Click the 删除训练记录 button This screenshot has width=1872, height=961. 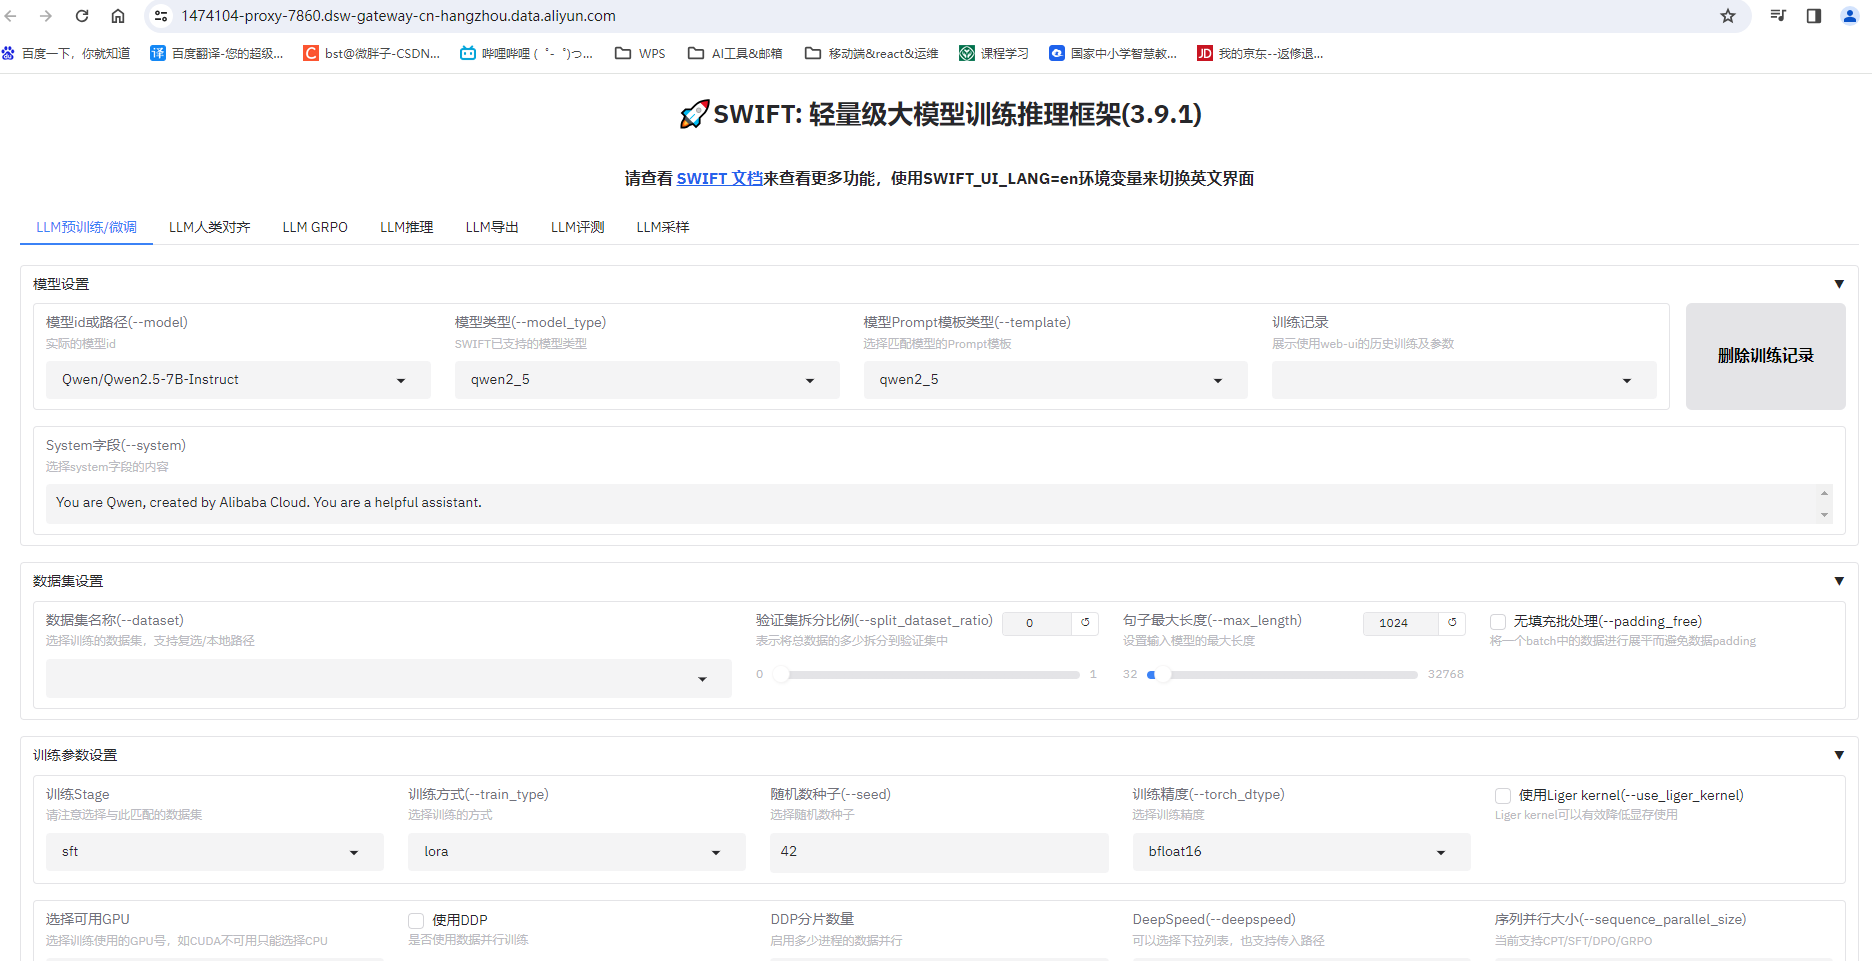point(1765,356)
